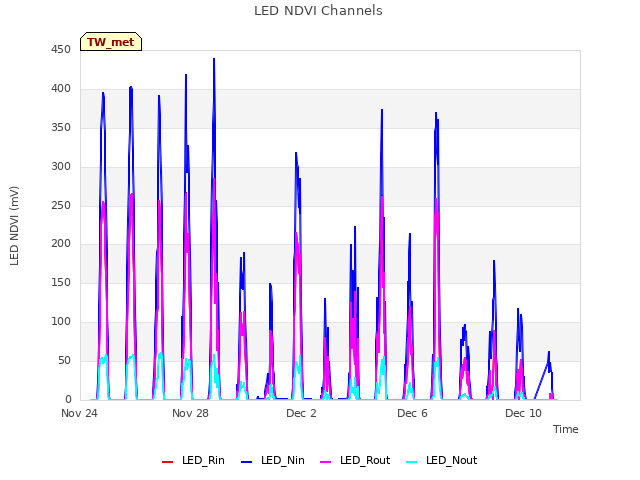Click the 0 y-axis tick label

(68, 399)
